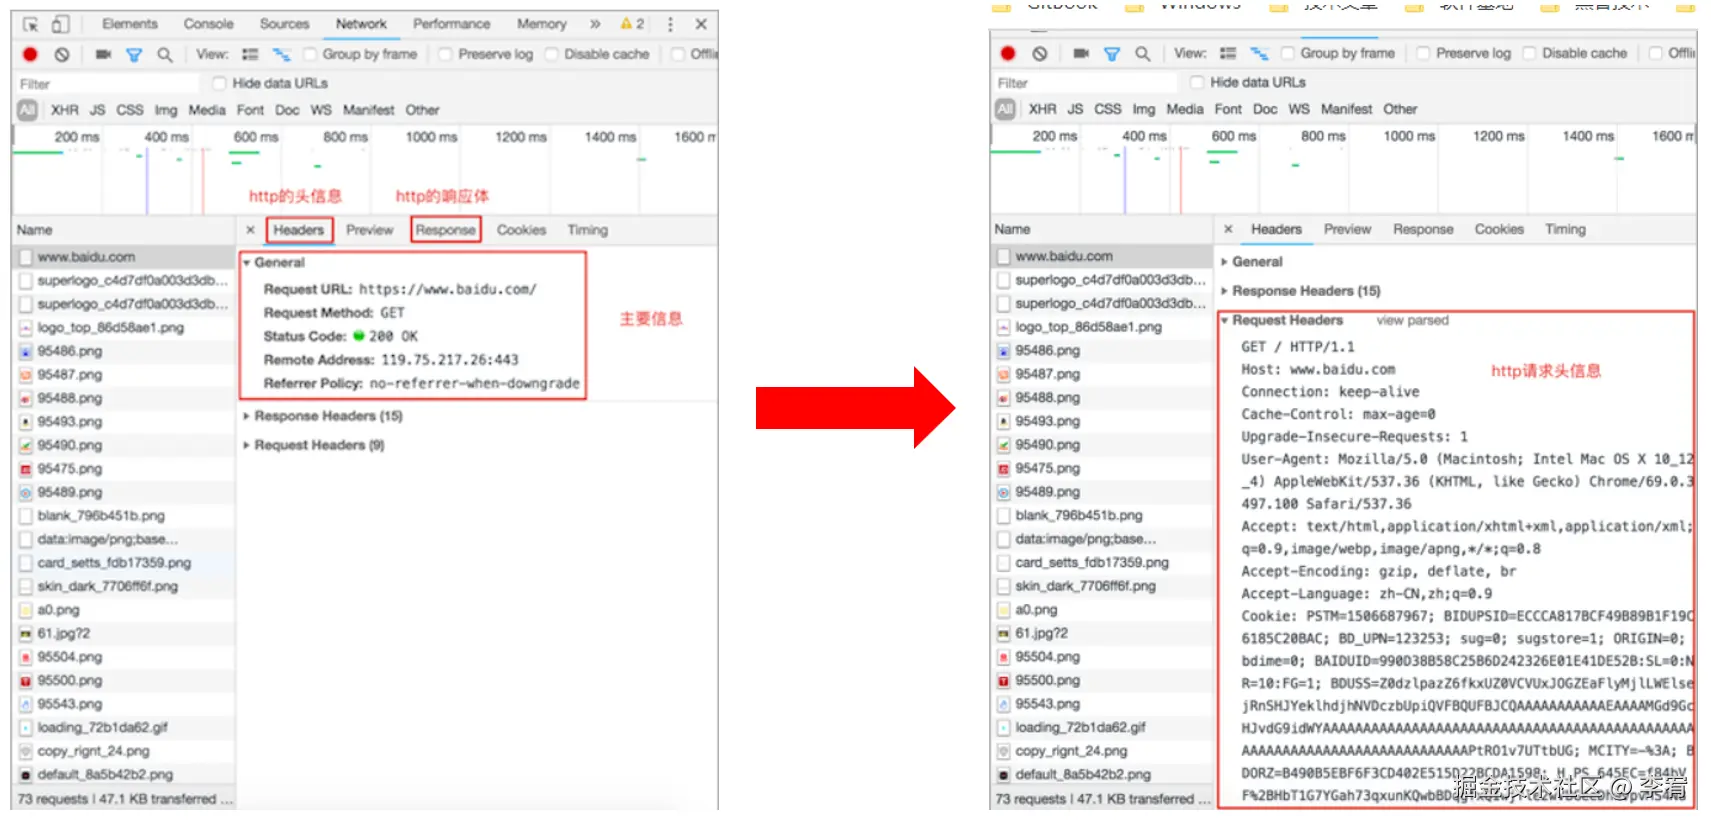Check Disable cache in left panel

(x=551, y=54)
